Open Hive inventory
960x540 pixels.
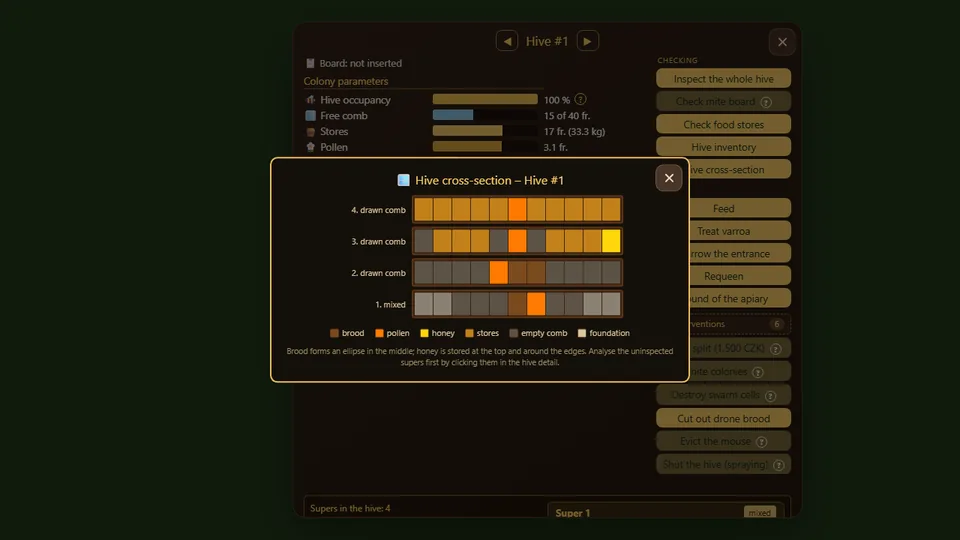723,147
